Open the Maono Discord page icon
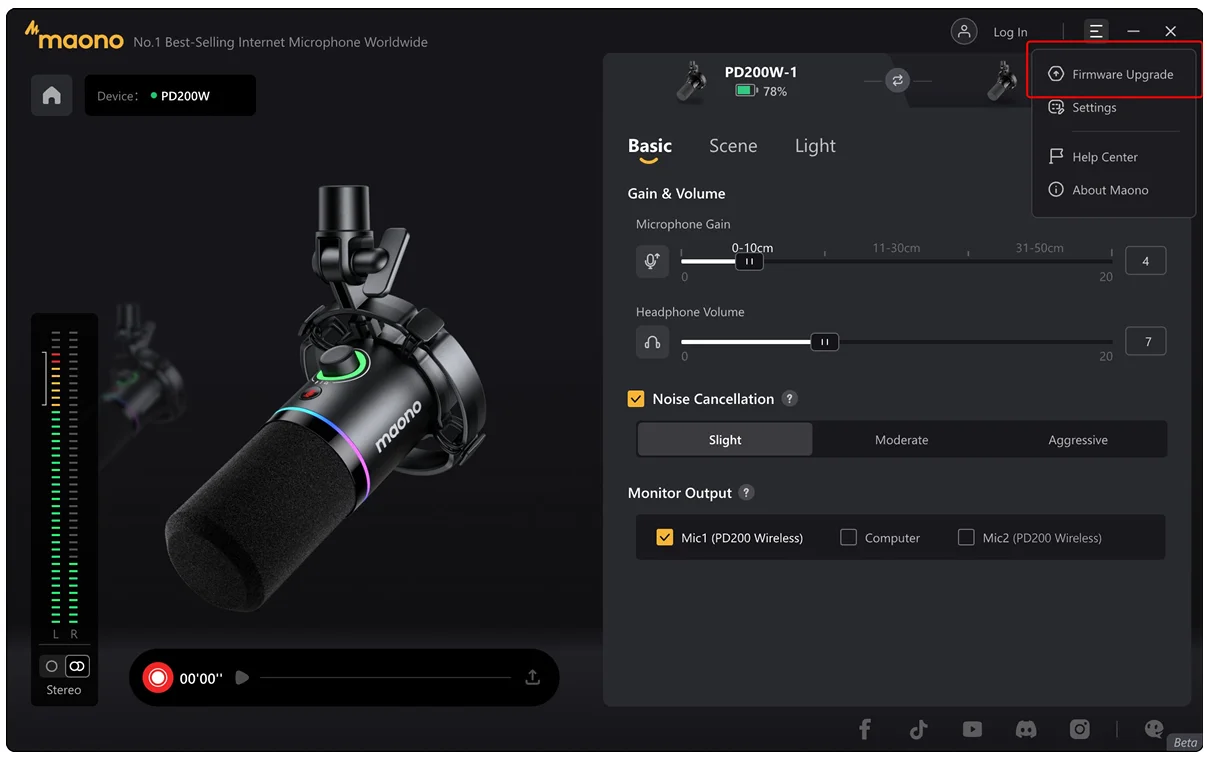1207x760 pixels. click(x=1026, y=729)
